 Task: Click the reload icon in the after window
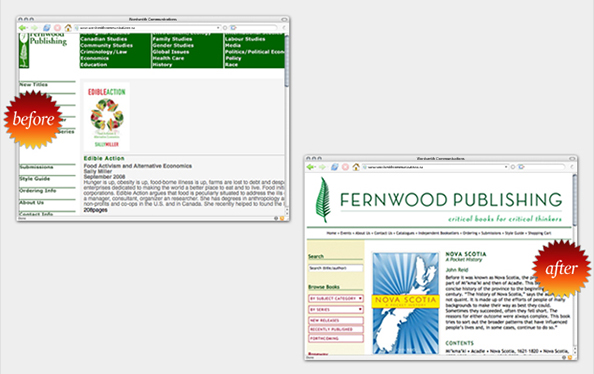335,167
